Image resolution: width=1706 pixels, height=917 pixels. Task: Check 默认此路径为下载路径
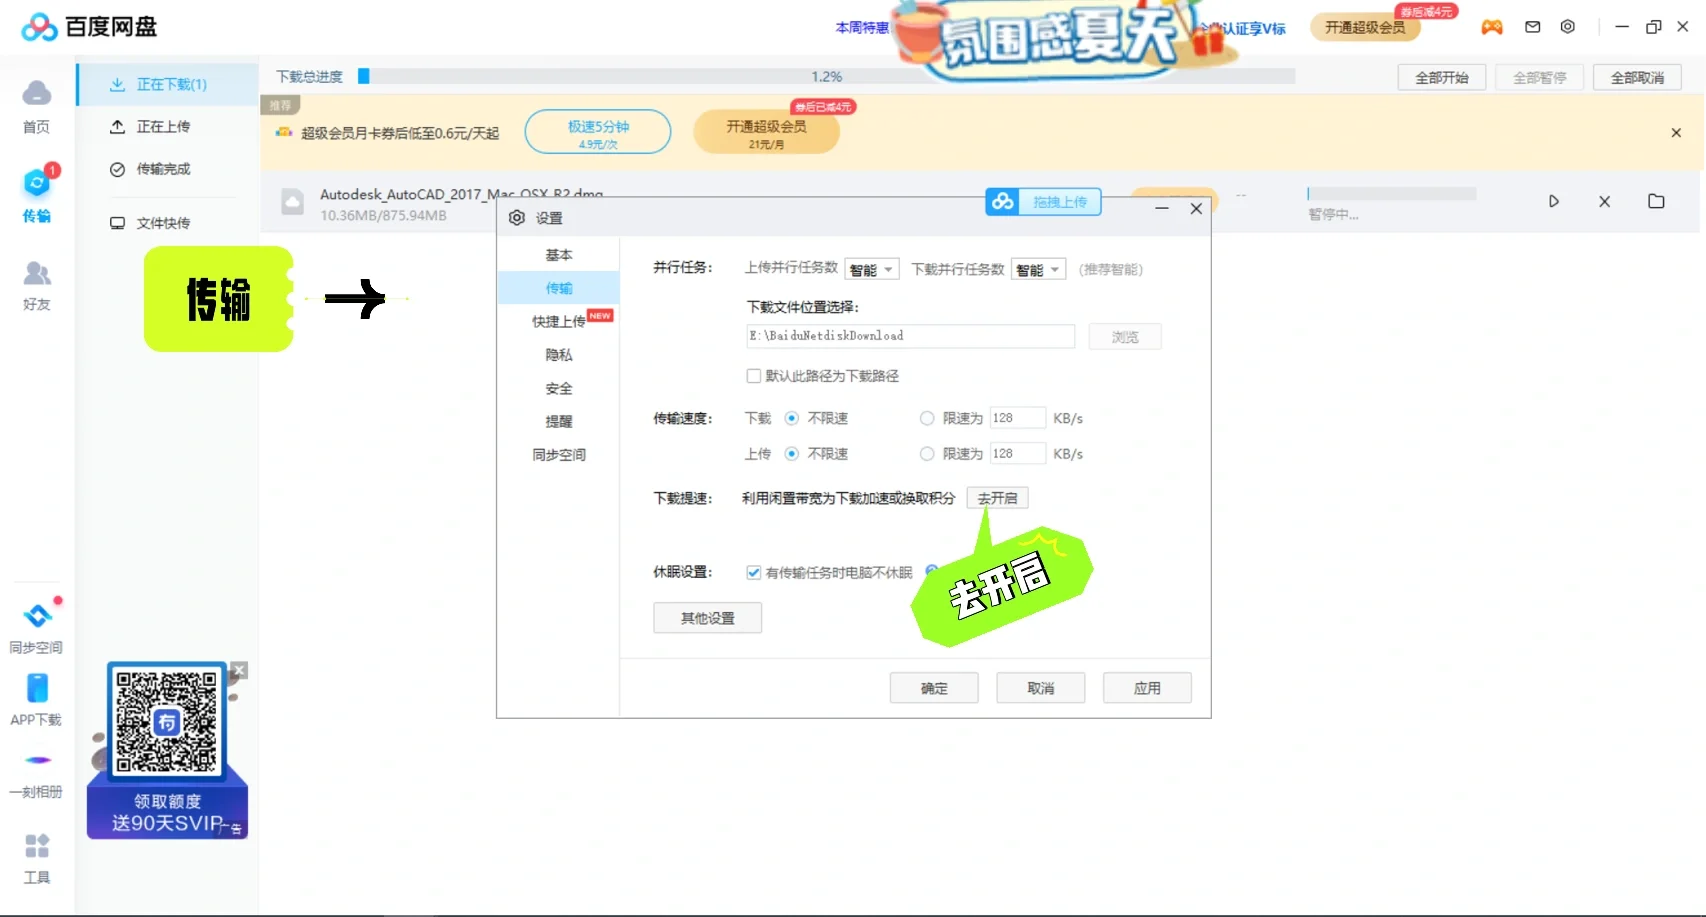pos(754,375)
